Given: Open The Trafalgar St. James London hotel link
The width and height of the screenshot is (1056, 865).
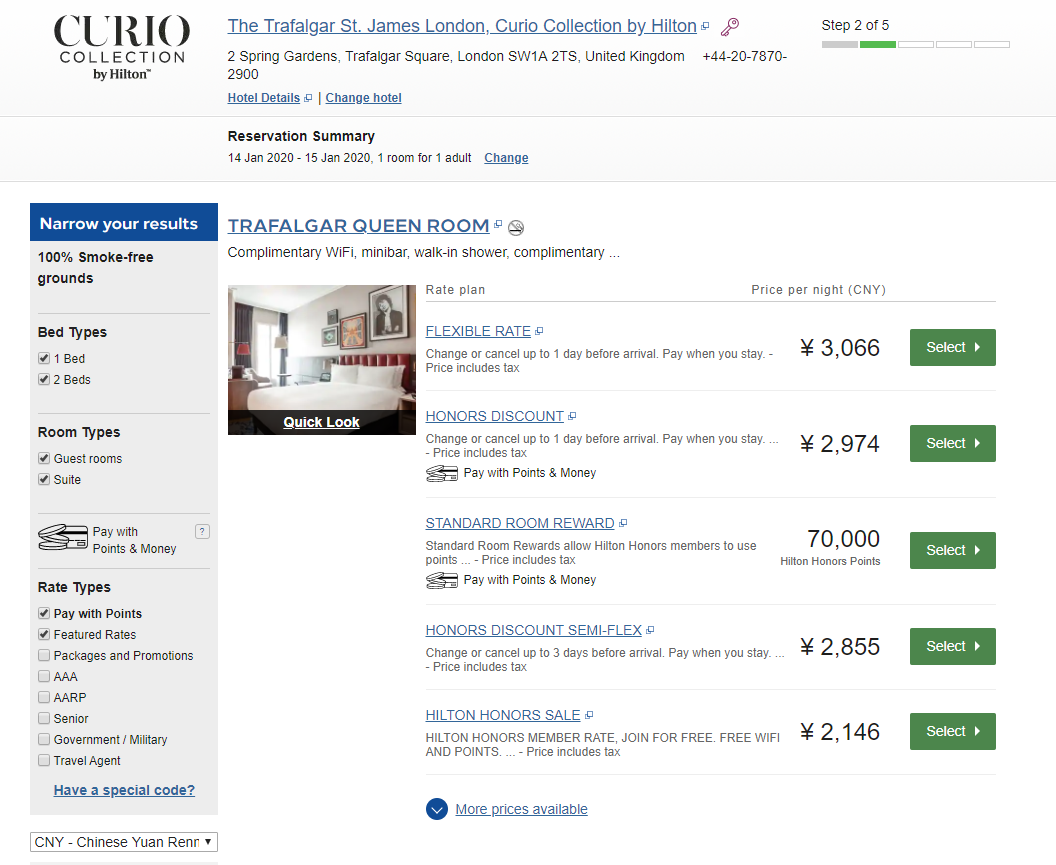Looking at the screenshot, I should [462, 26].
